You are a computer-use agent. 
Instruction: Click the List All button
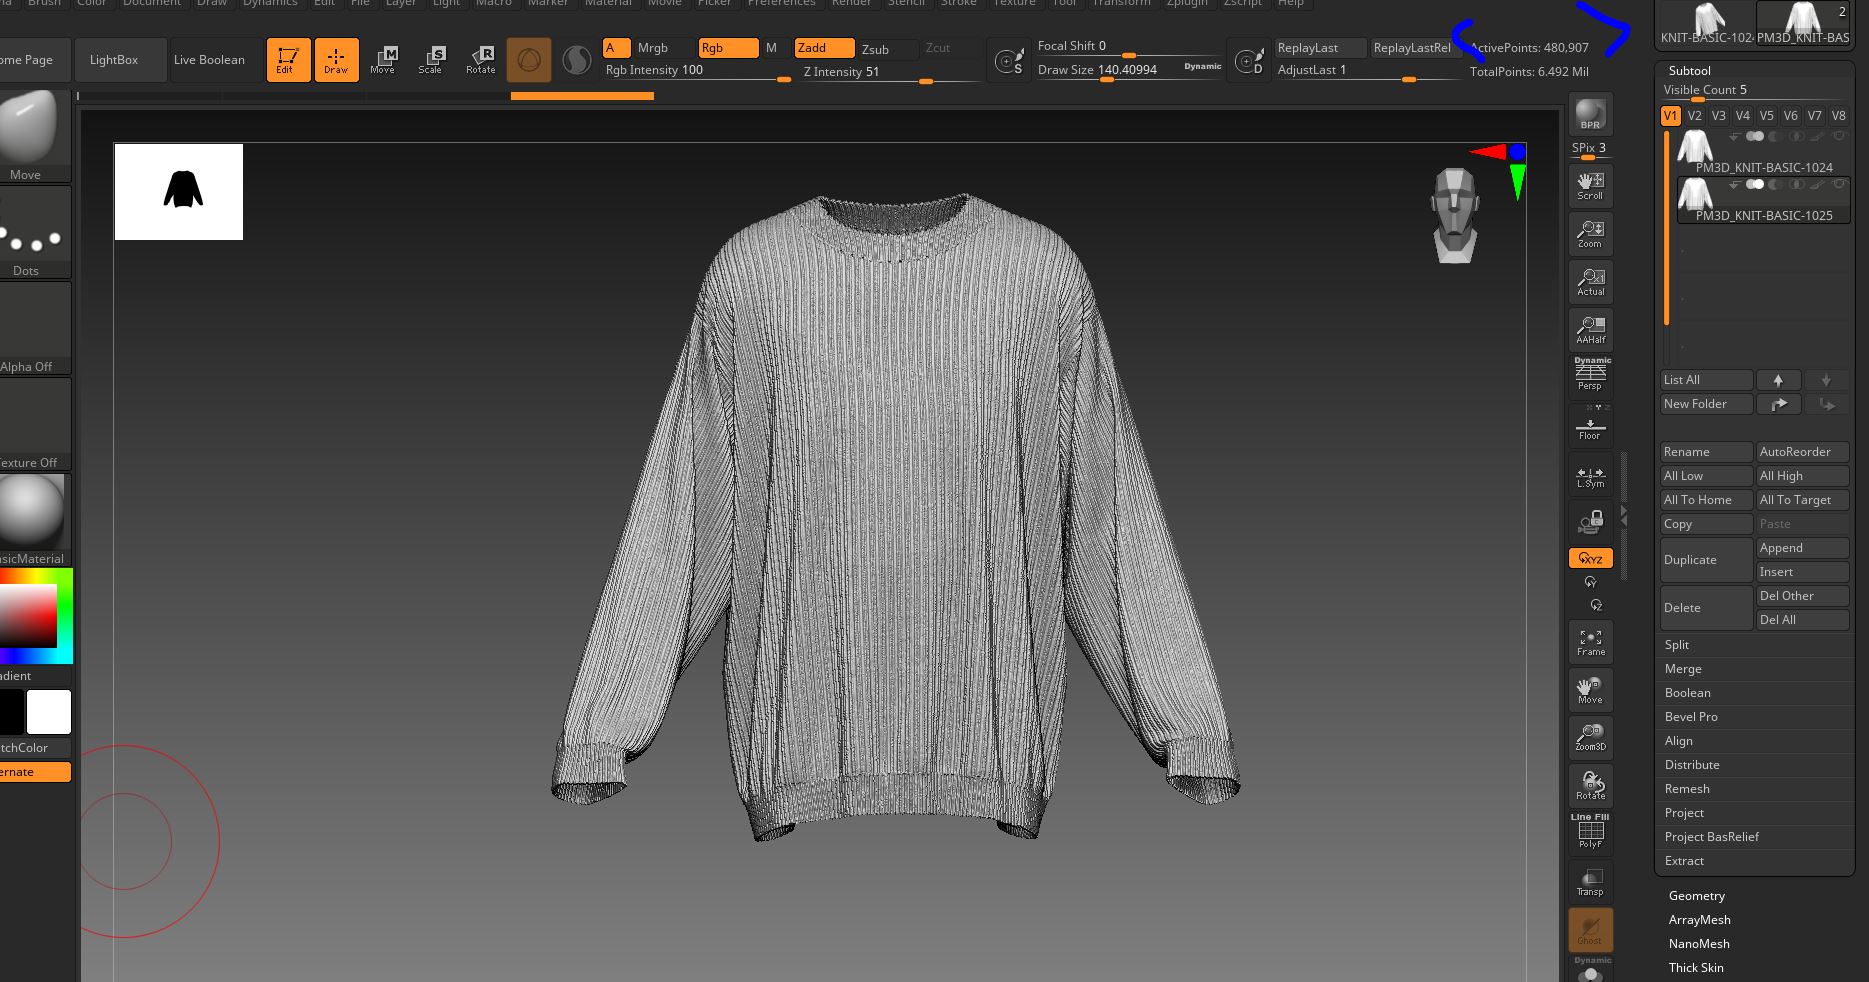point(1706,380)
